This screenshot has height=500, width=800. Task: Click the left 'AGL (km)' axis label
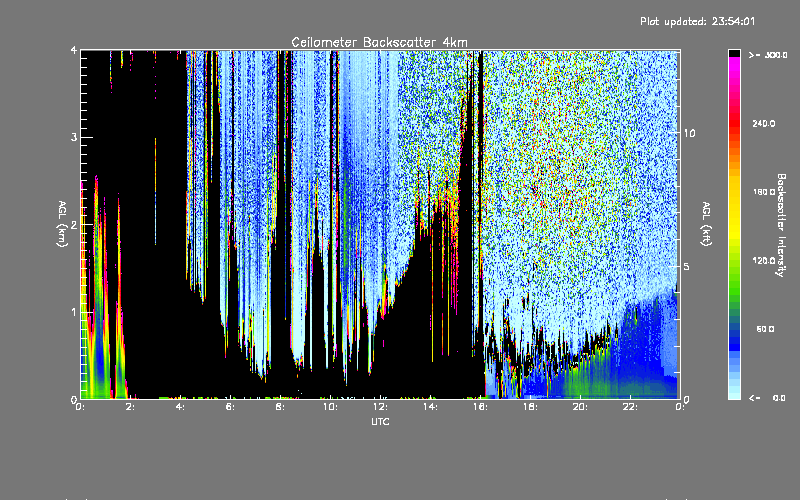pos(63,224)
